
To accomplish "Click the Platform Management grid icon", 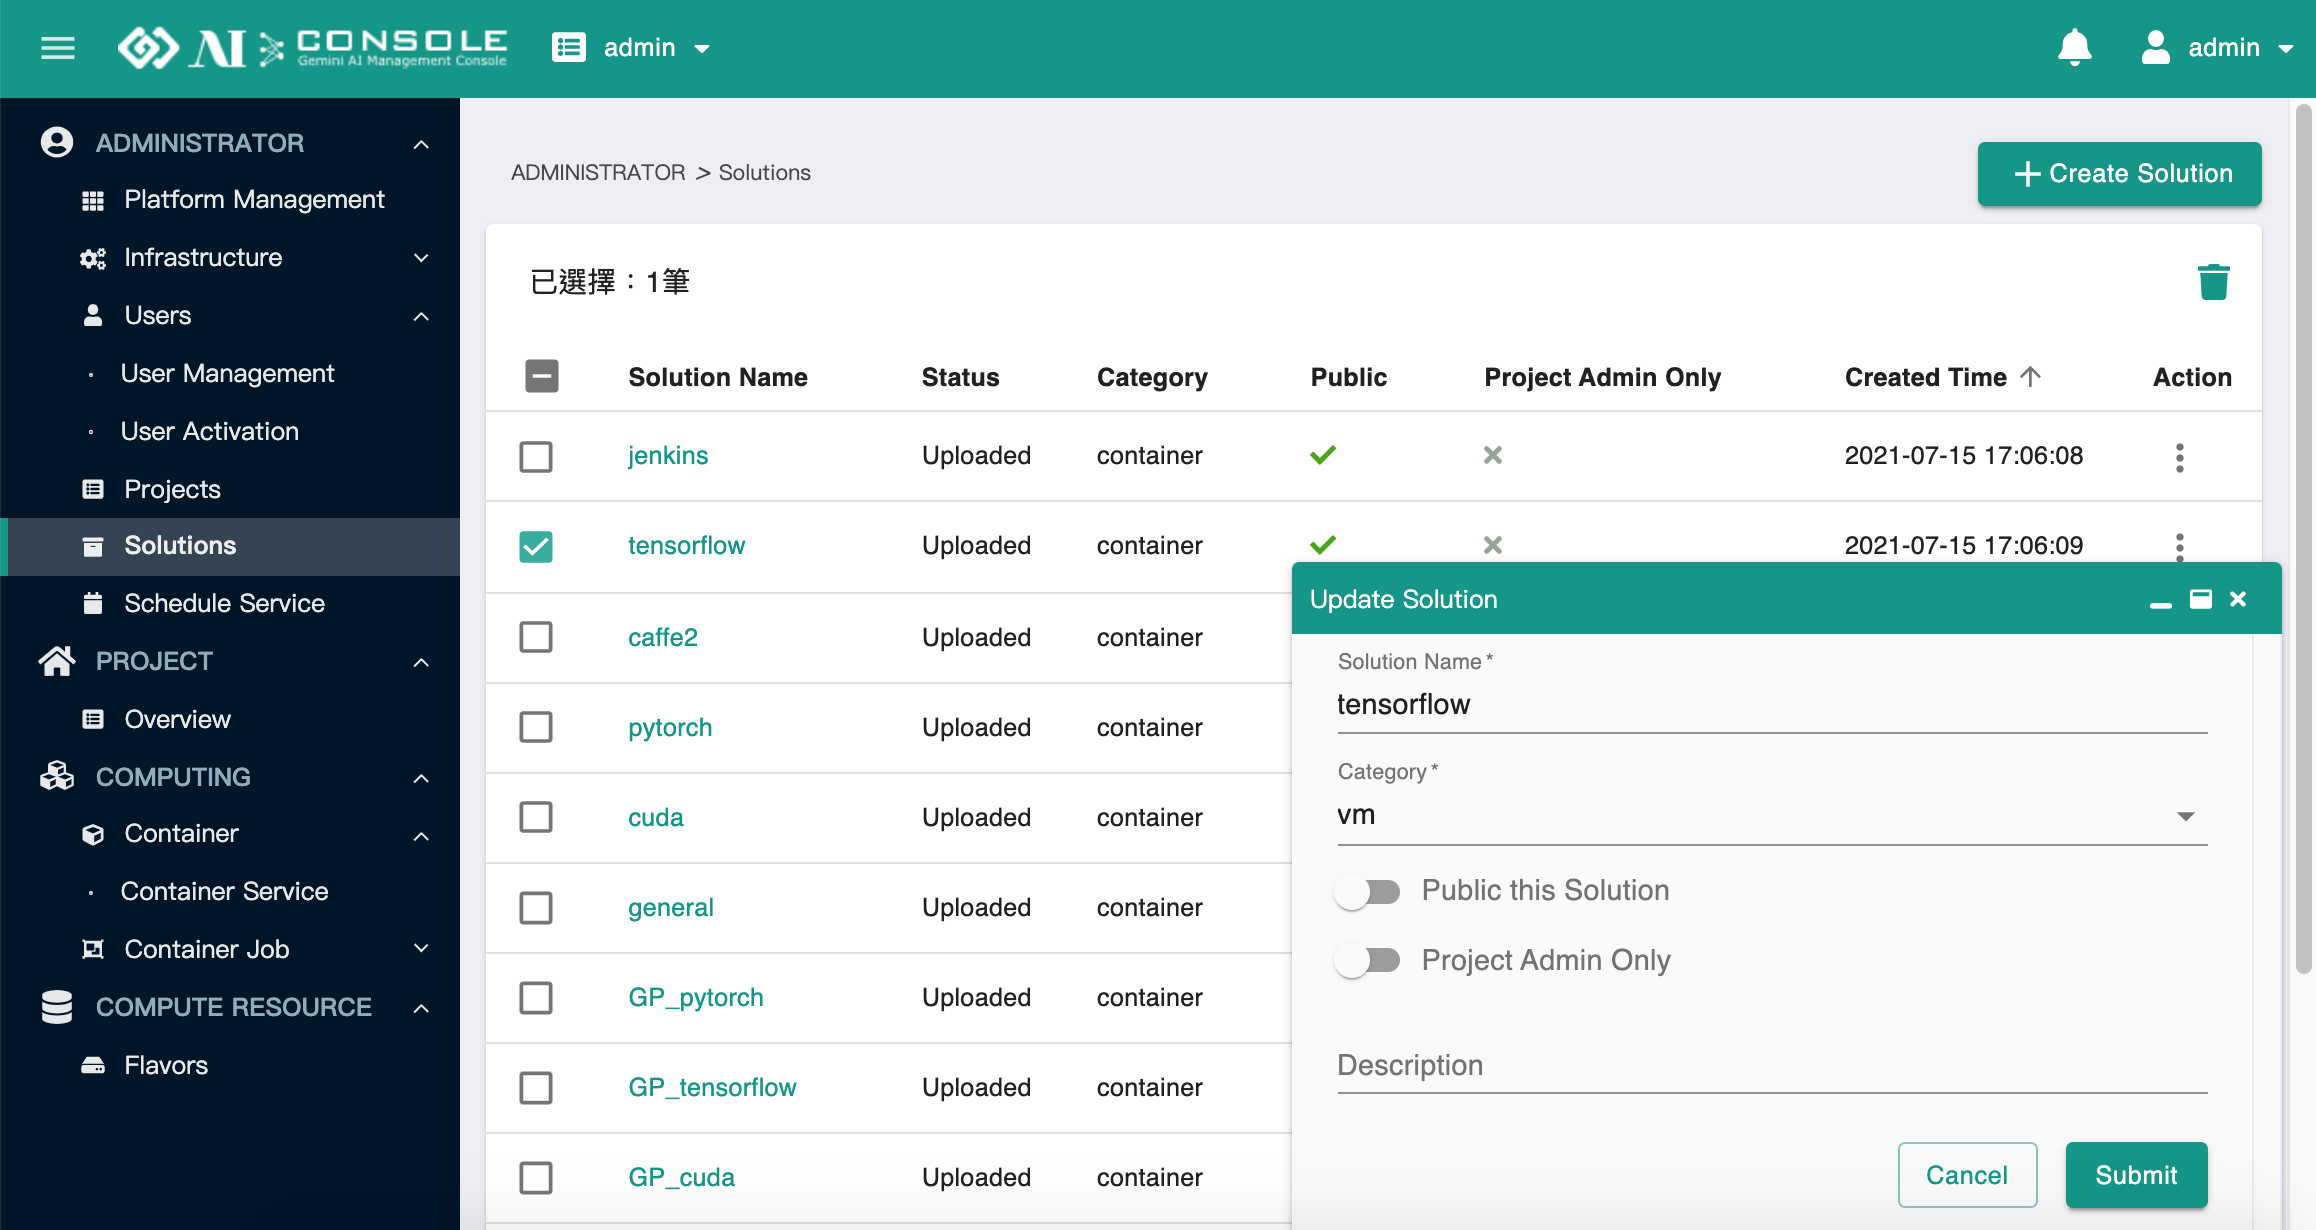I will [x=93, y=200].
